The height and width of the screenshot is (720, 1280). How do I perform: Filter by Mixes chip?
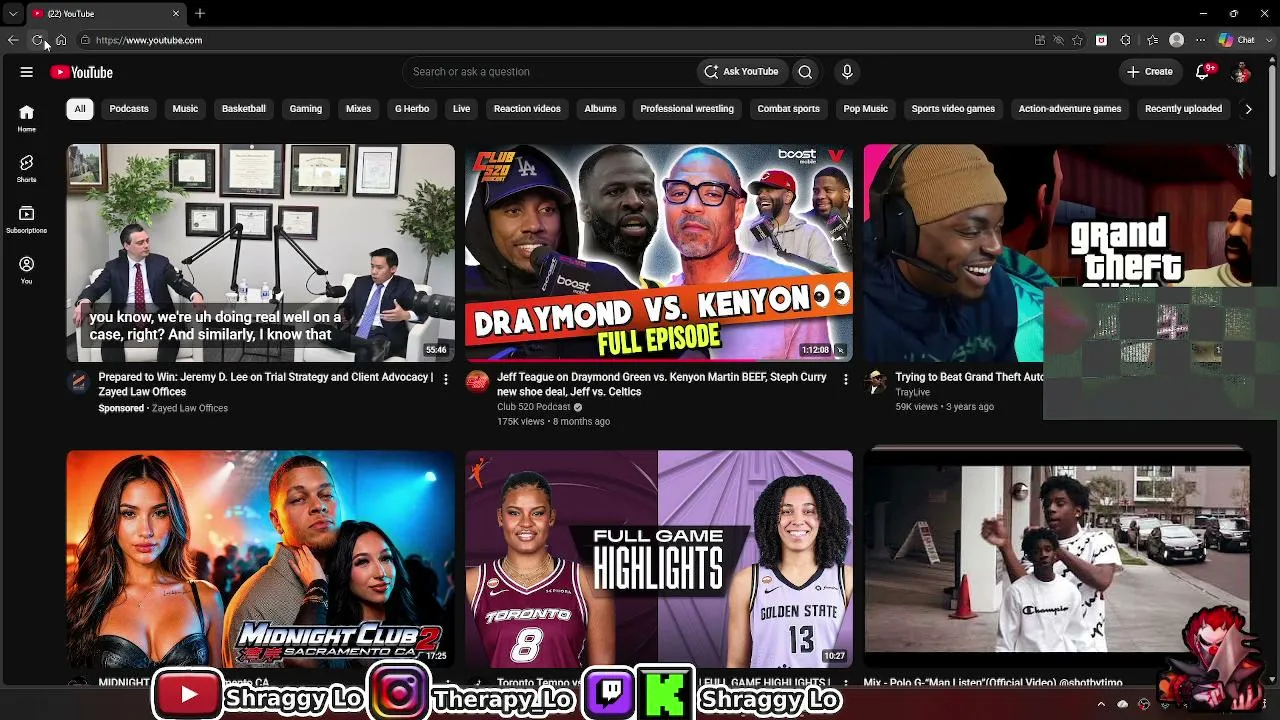coord(358,109)
